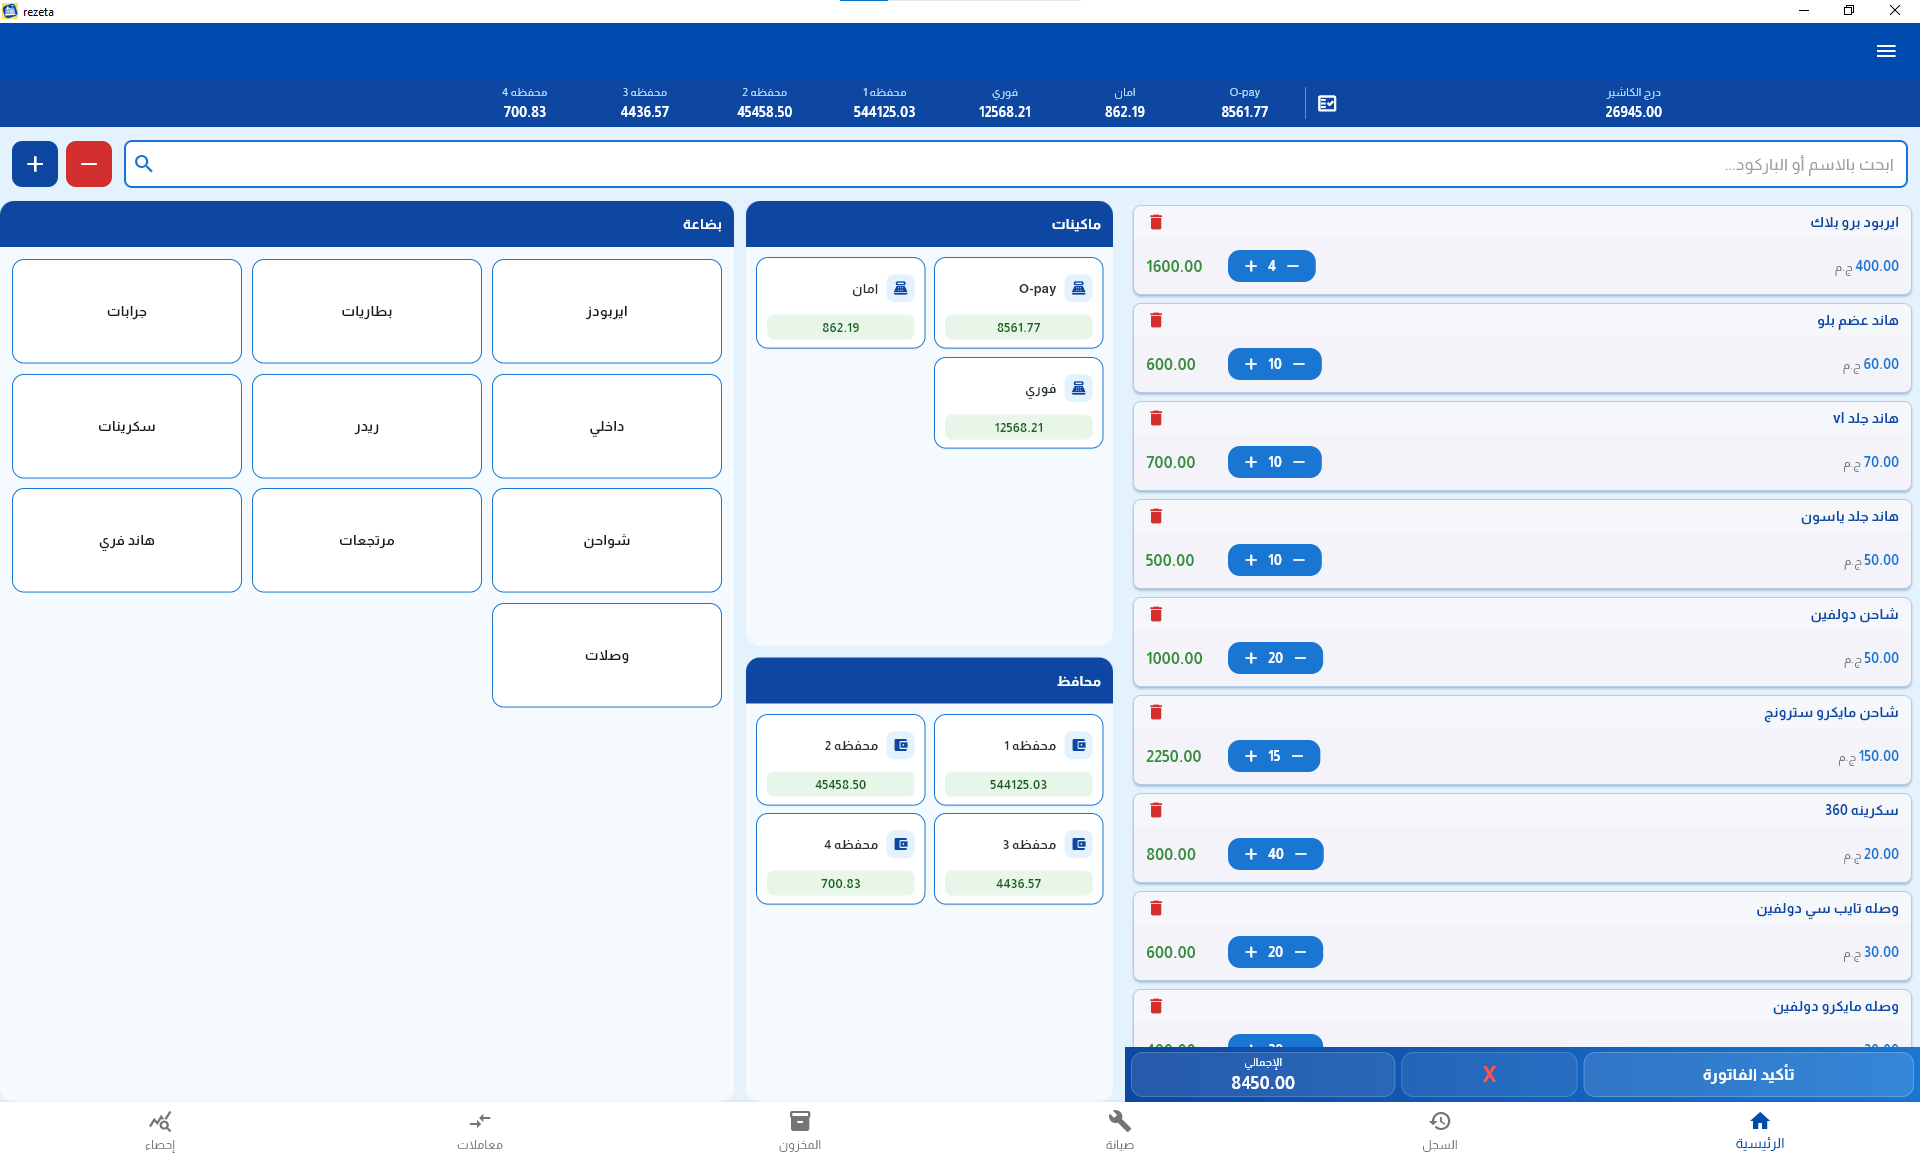This screenshot has height=1159, width=1920.
Task: Open the ايربودز category
Action: point(607,311)
